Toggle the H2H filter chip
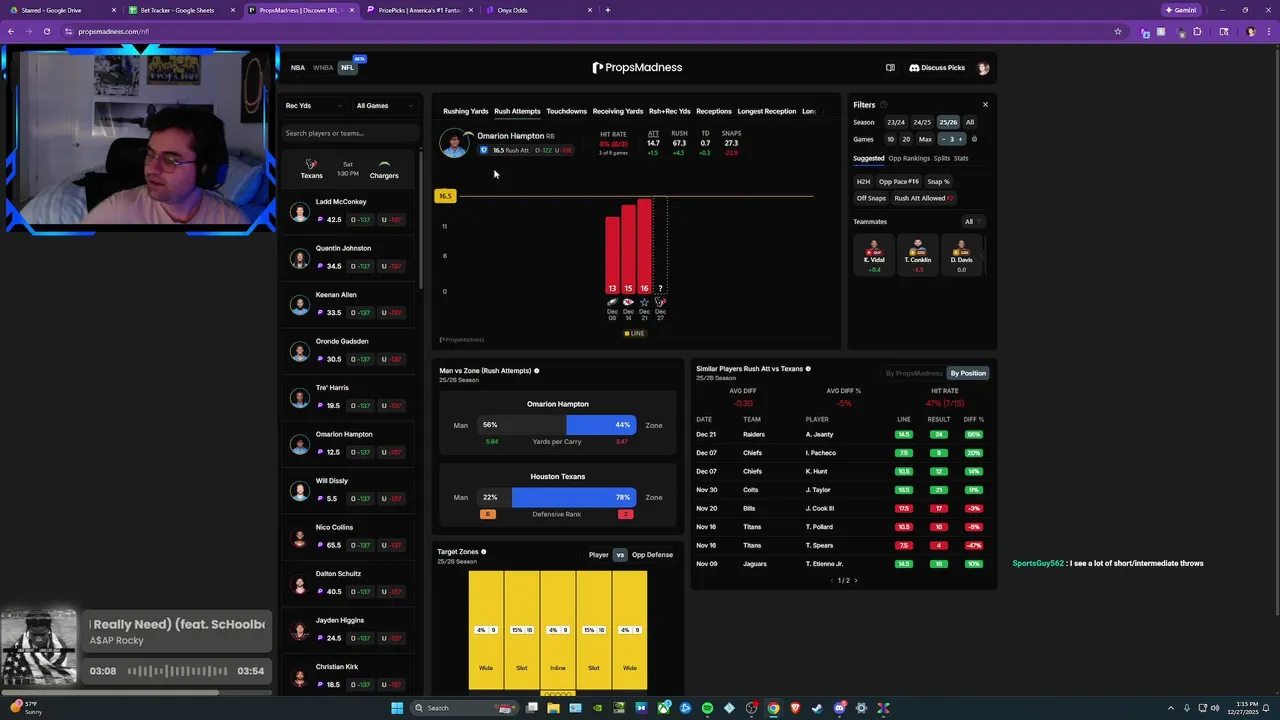Image resolution: width=1280 pixels, height=720 pixels. coord(863,182)
